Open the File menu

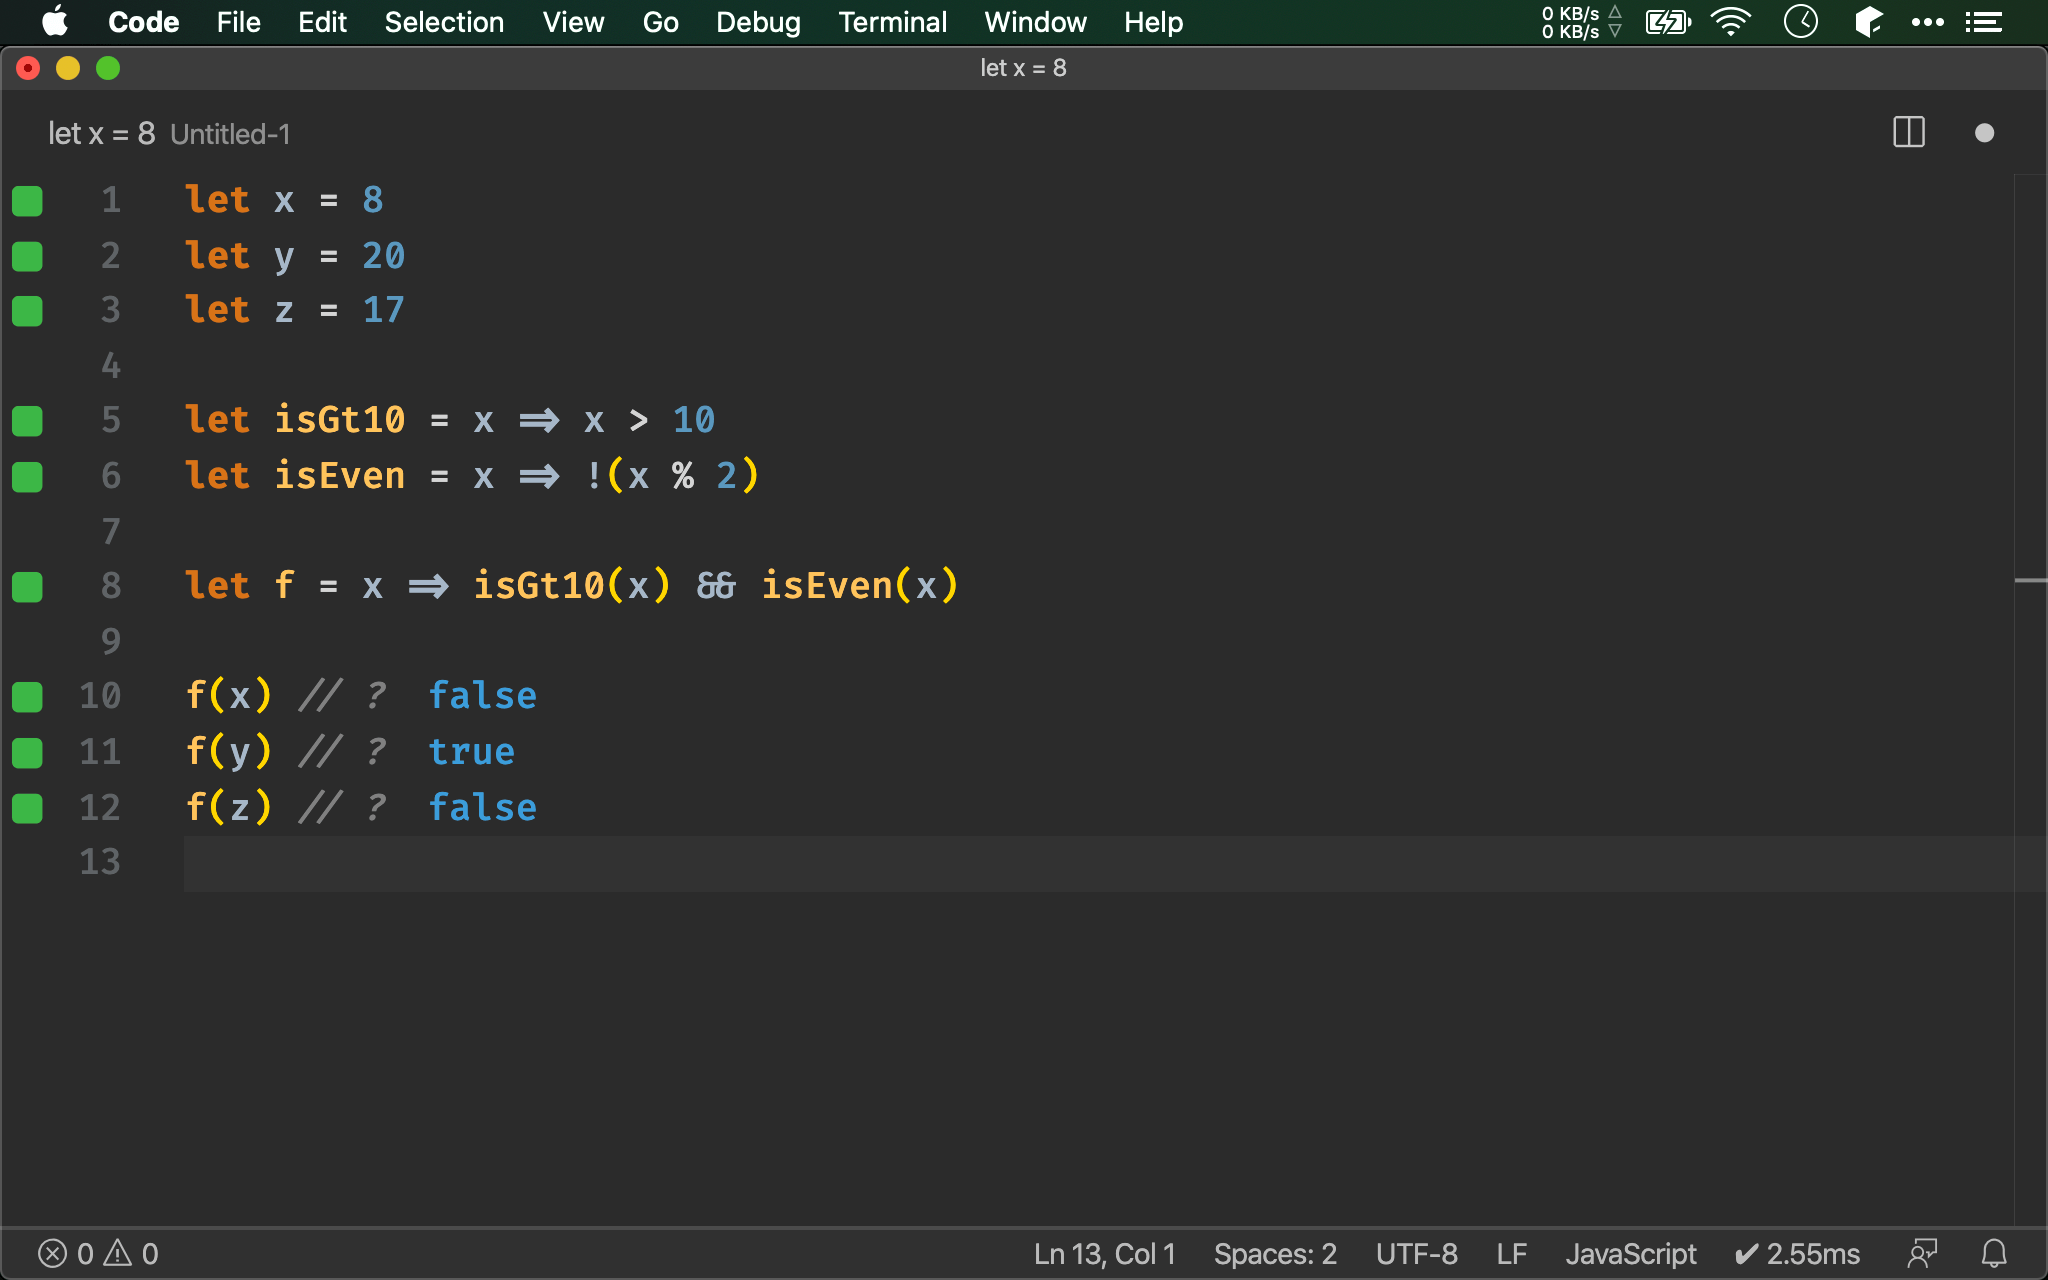pyautogui.click(x=238, y=22)
